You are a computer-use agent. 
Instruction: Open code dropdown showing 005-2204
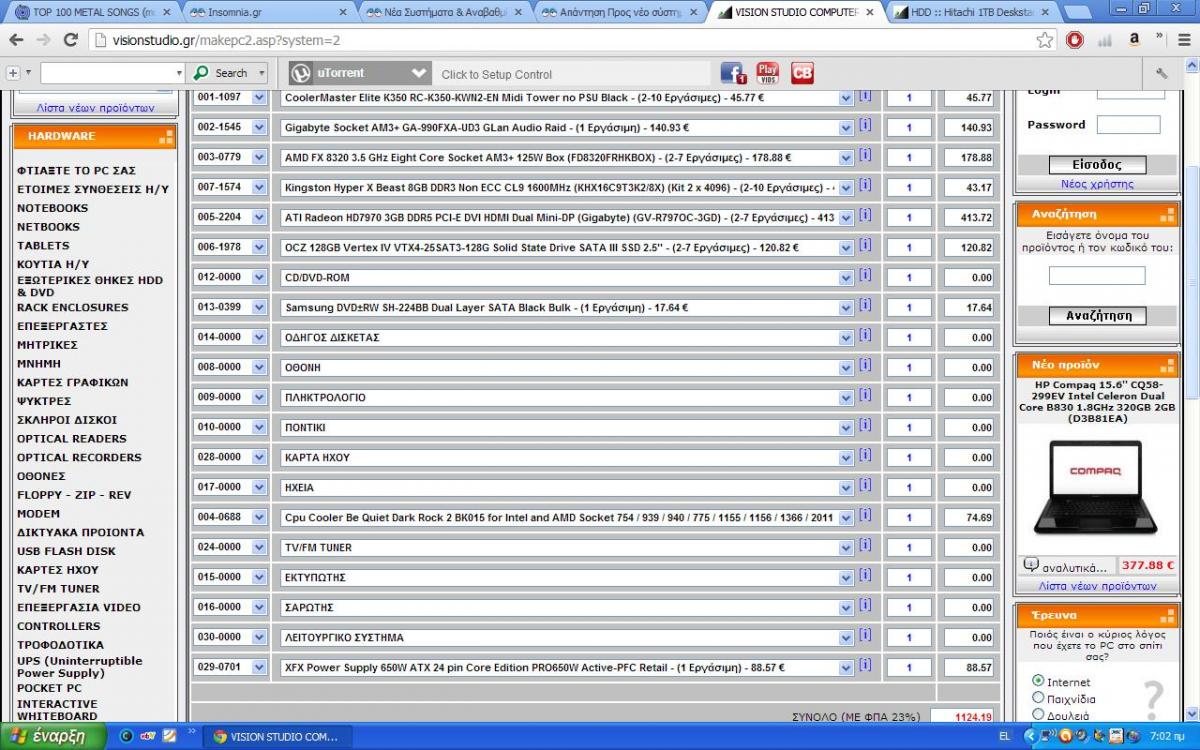click(x=230, y=217)
